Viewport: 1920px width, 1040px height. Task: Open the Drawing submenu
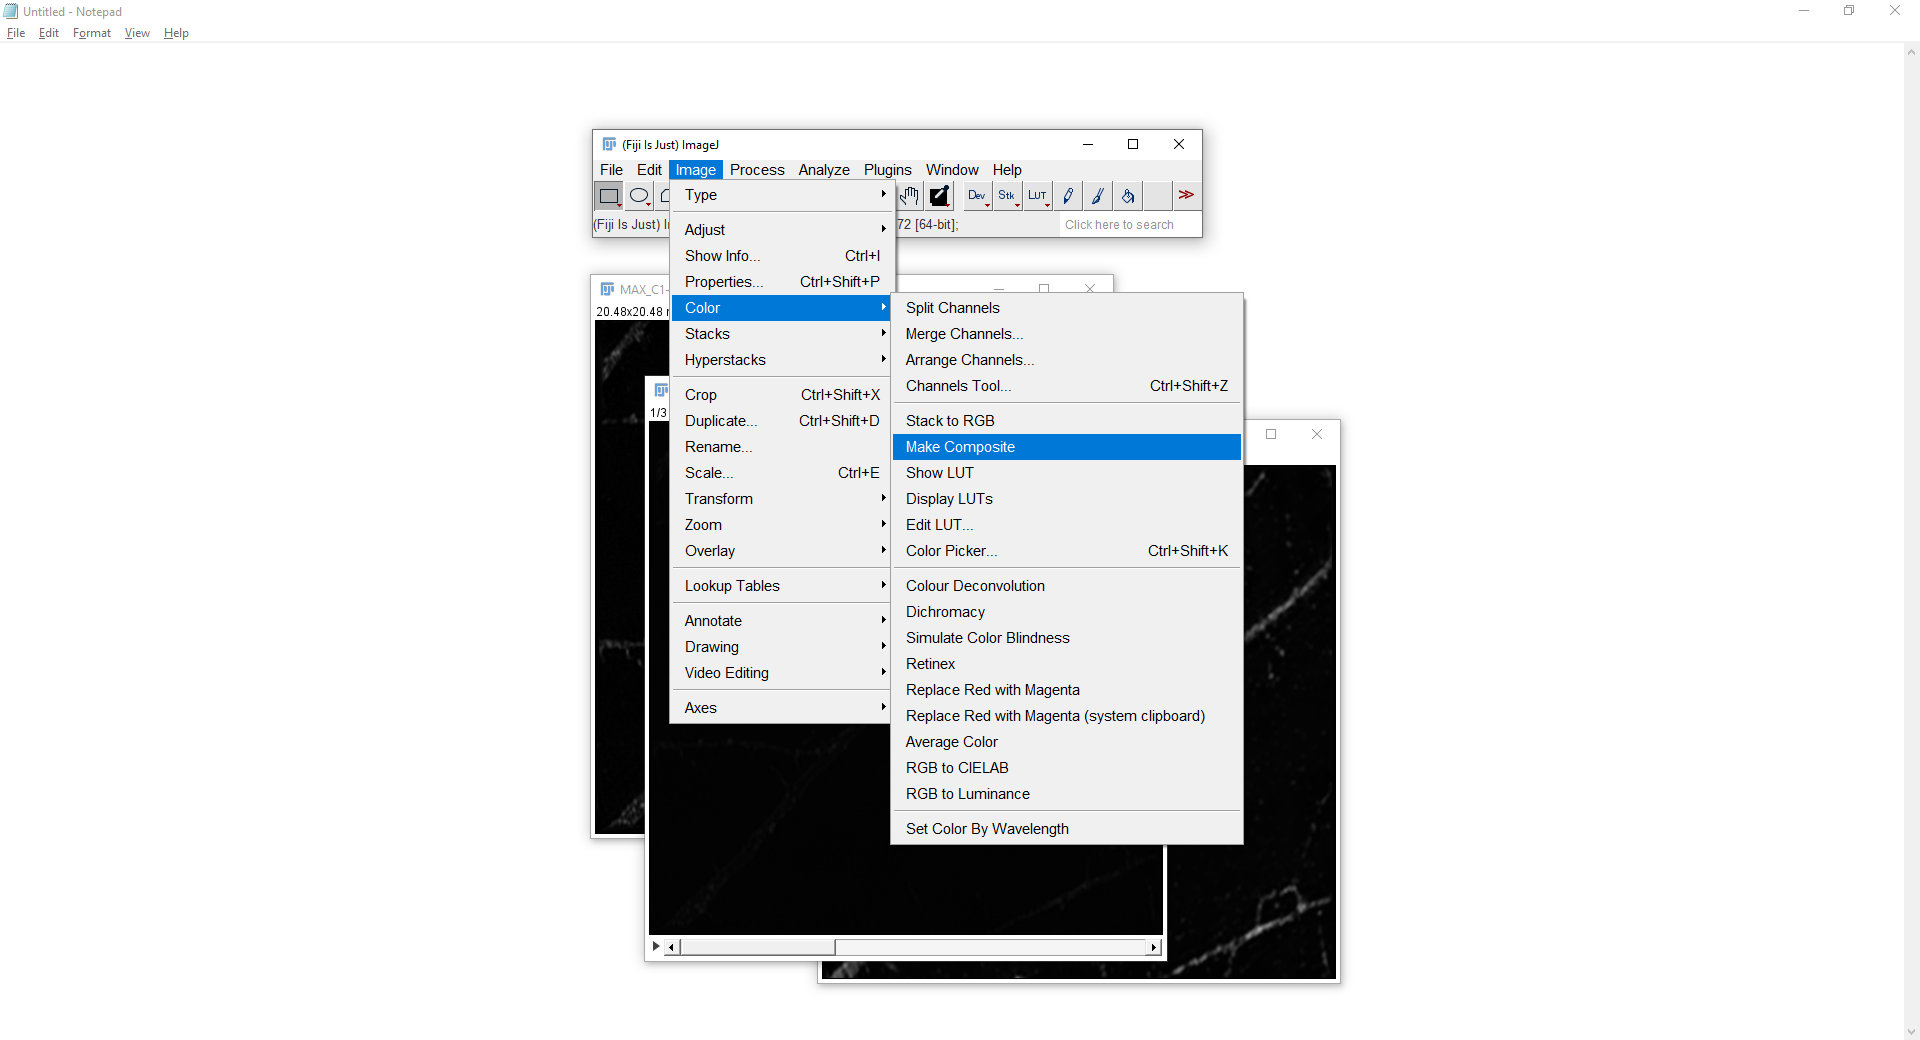click(782, 647)
